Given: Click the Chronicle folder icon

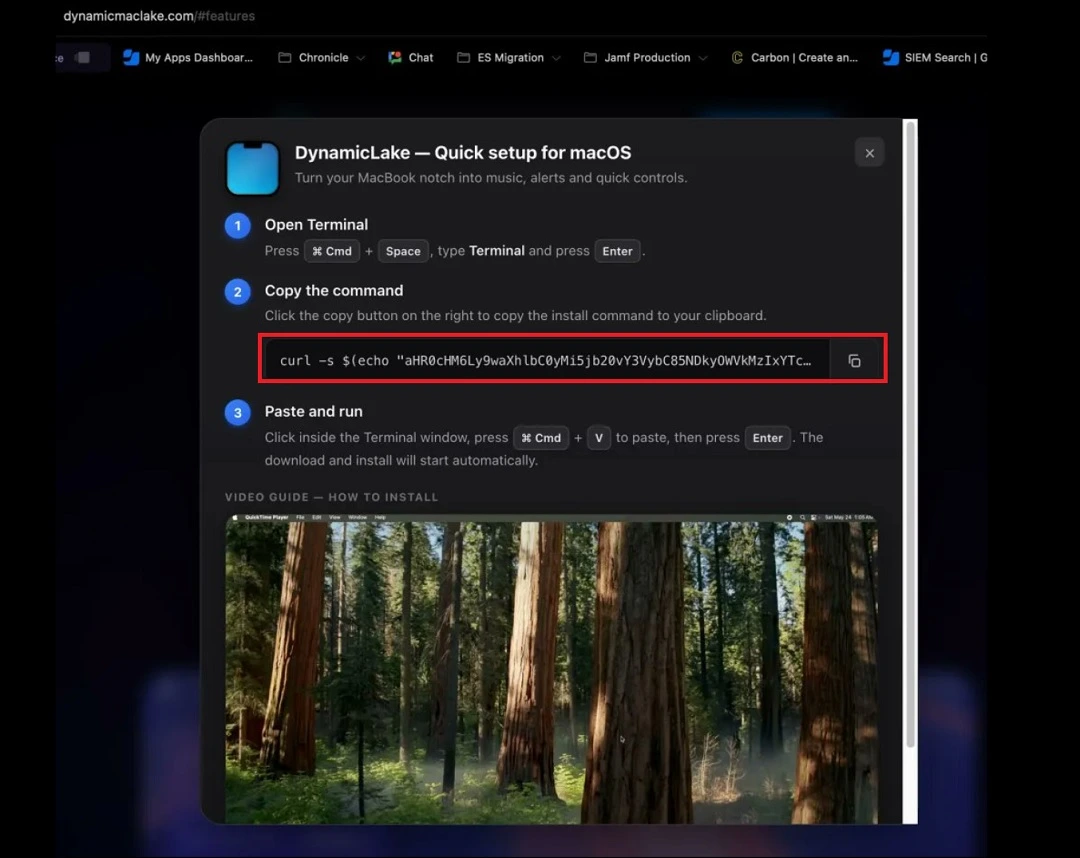Looking at the screenshot, I should click(284, 58).
